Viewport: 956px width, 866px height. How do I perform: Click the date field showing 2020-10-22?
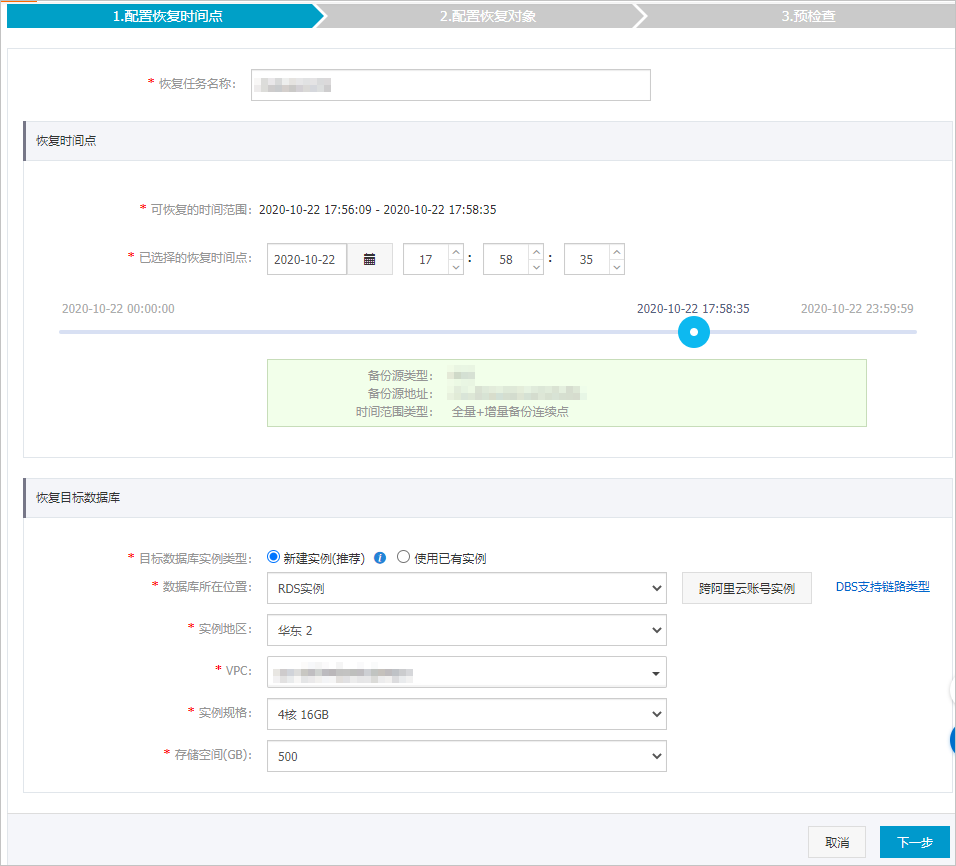307,259
